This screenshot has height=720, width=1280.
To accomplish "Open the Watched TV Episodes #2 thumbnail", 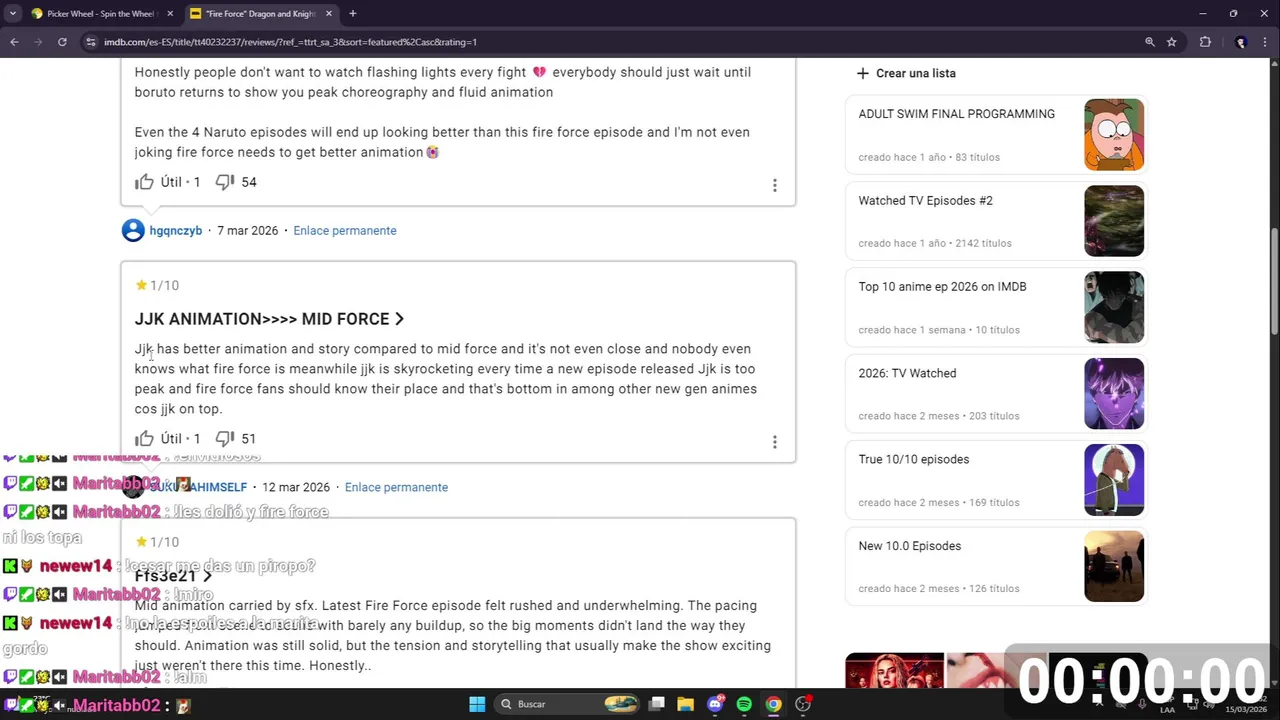I will pyautogui.click(x=1114, y=221).
